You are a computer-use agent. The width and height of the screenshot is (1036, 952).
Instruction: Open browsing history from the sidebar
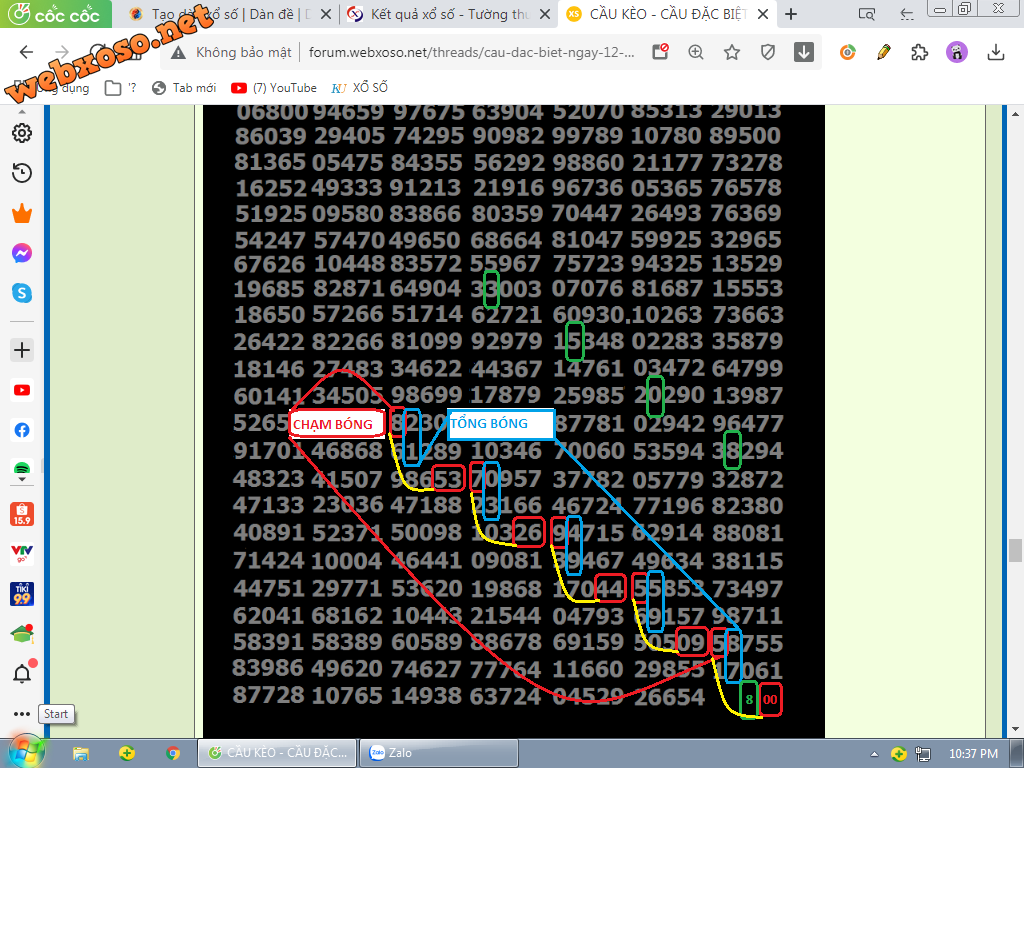[x=21, y=174]
